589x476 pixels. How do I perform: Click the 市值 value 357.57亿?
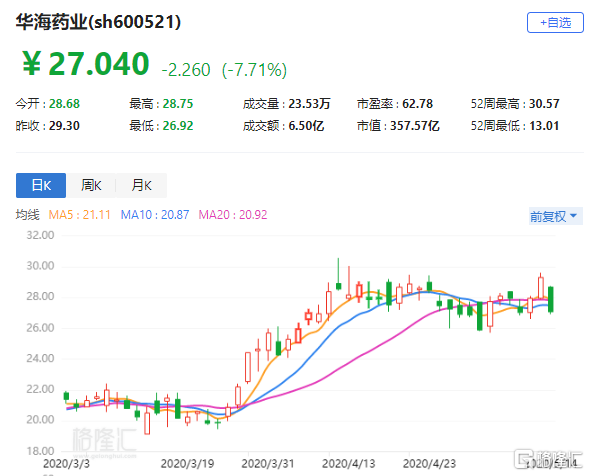(415, 125)
